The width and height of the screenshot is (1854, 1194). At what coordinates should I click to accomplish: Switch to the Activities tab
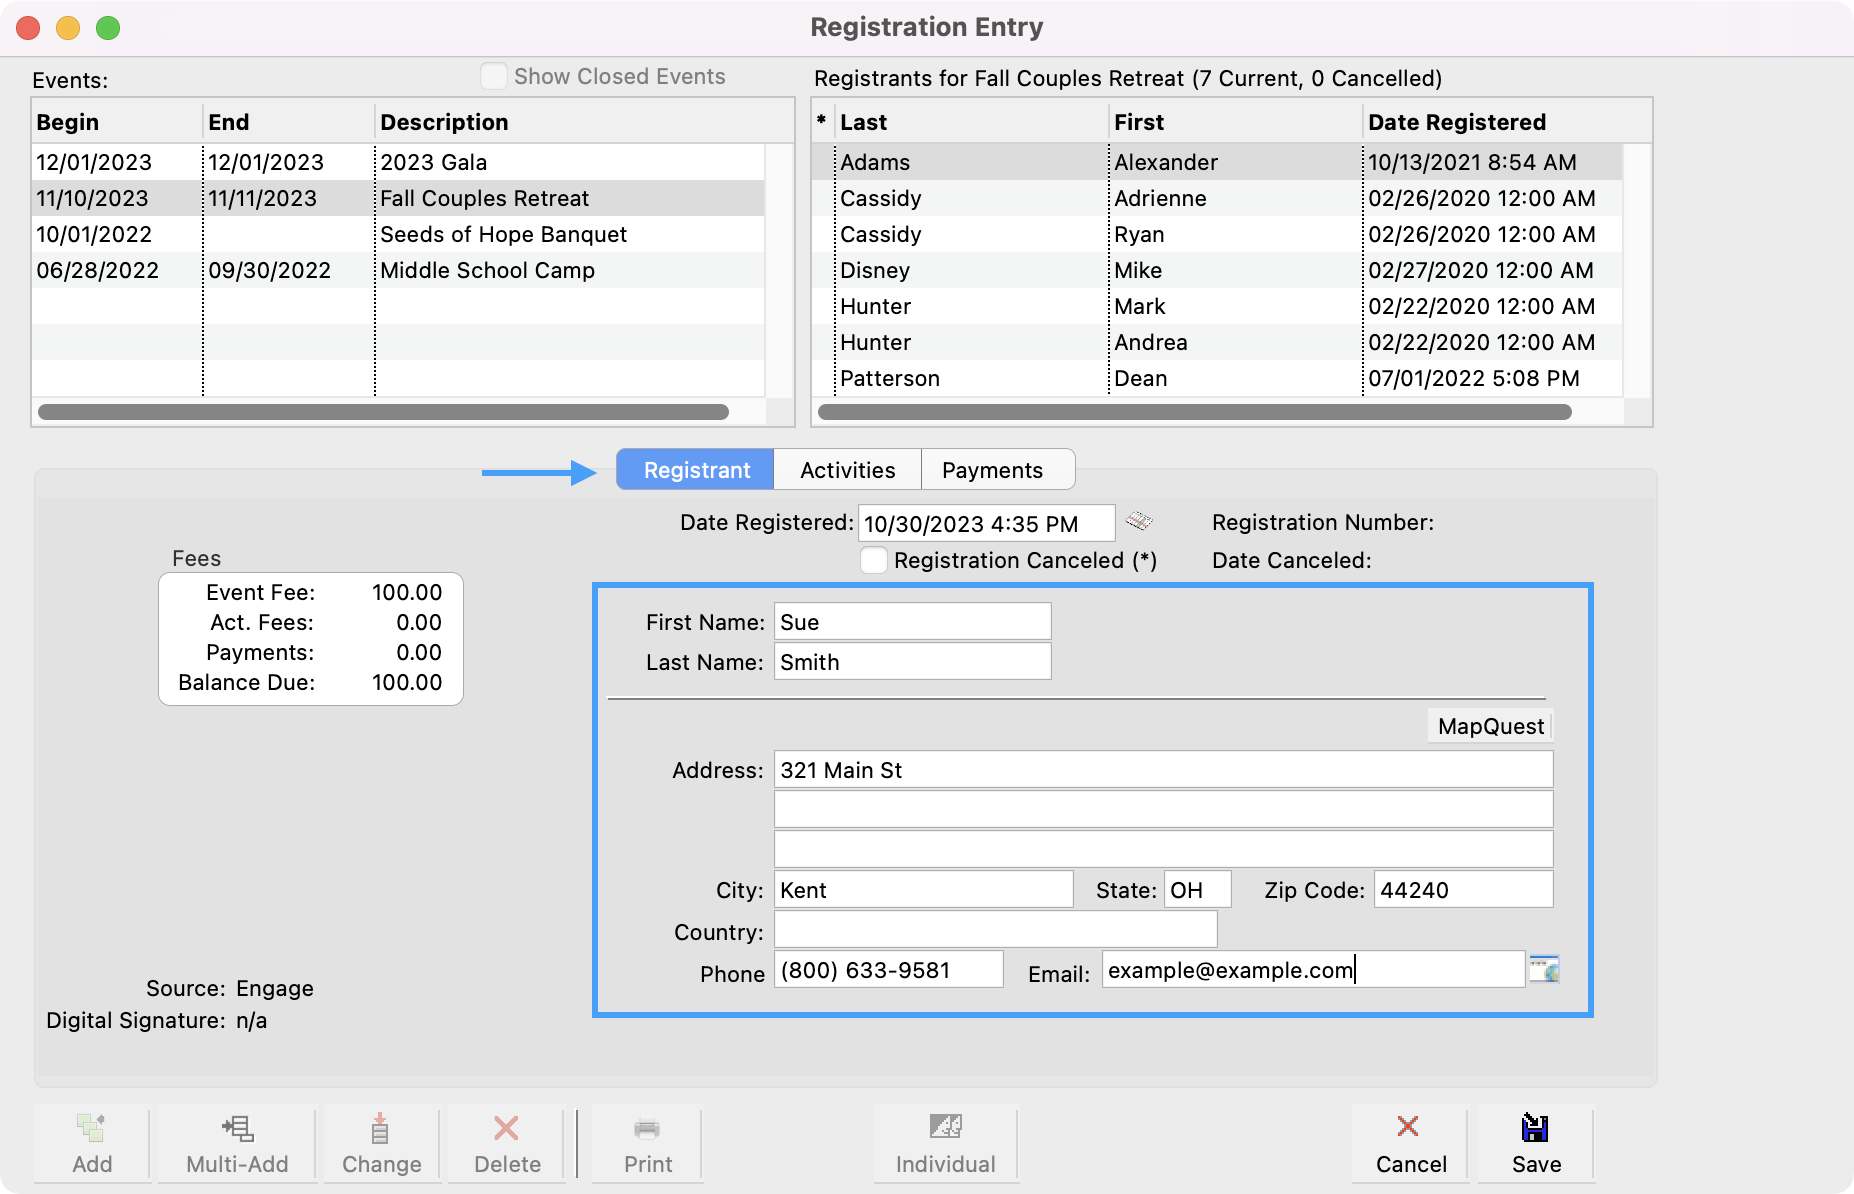847,470
